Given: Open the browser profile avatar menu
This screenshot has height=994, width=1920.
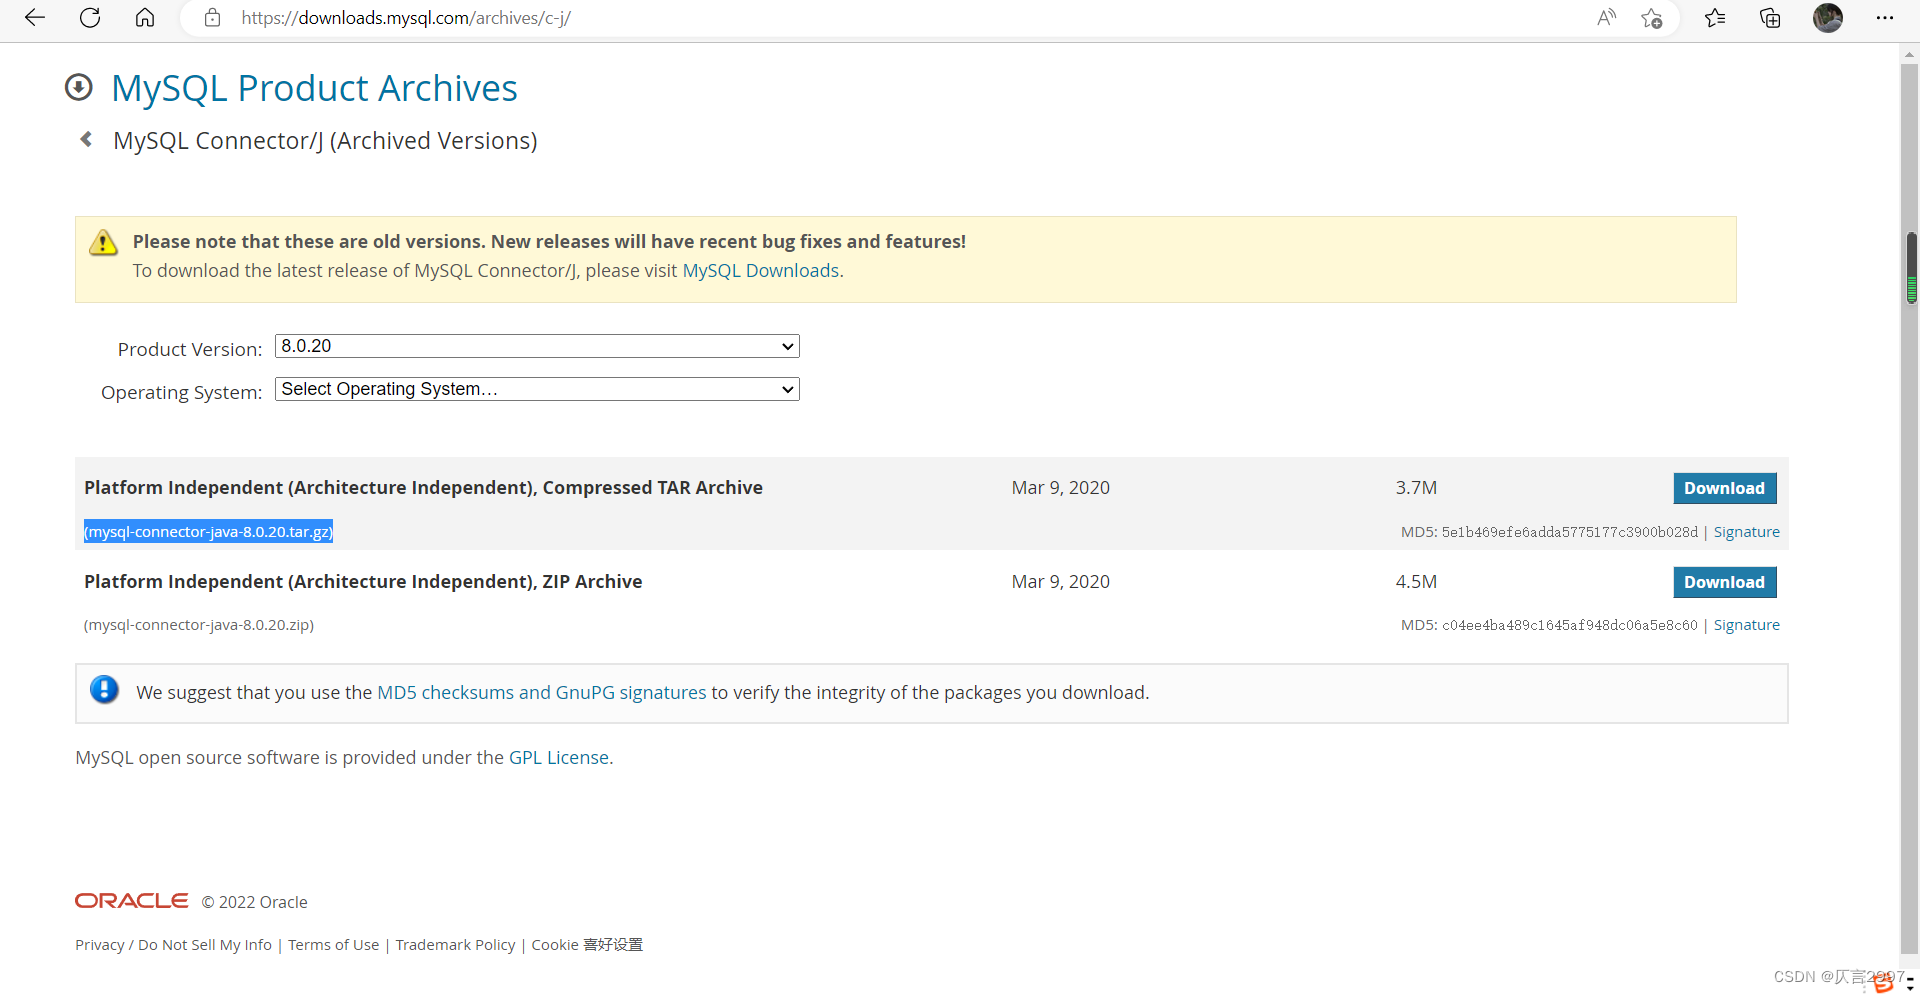Looking at the screenshot, I should [x=1828, y=17].
